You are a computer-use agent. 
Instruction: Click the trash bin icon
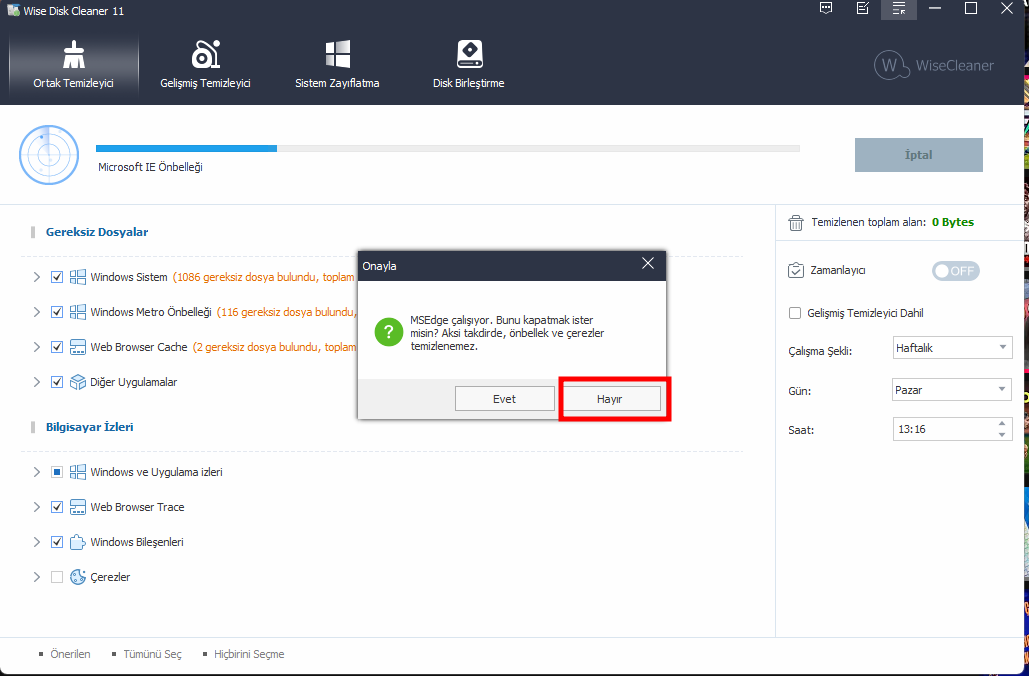point(796,222)
